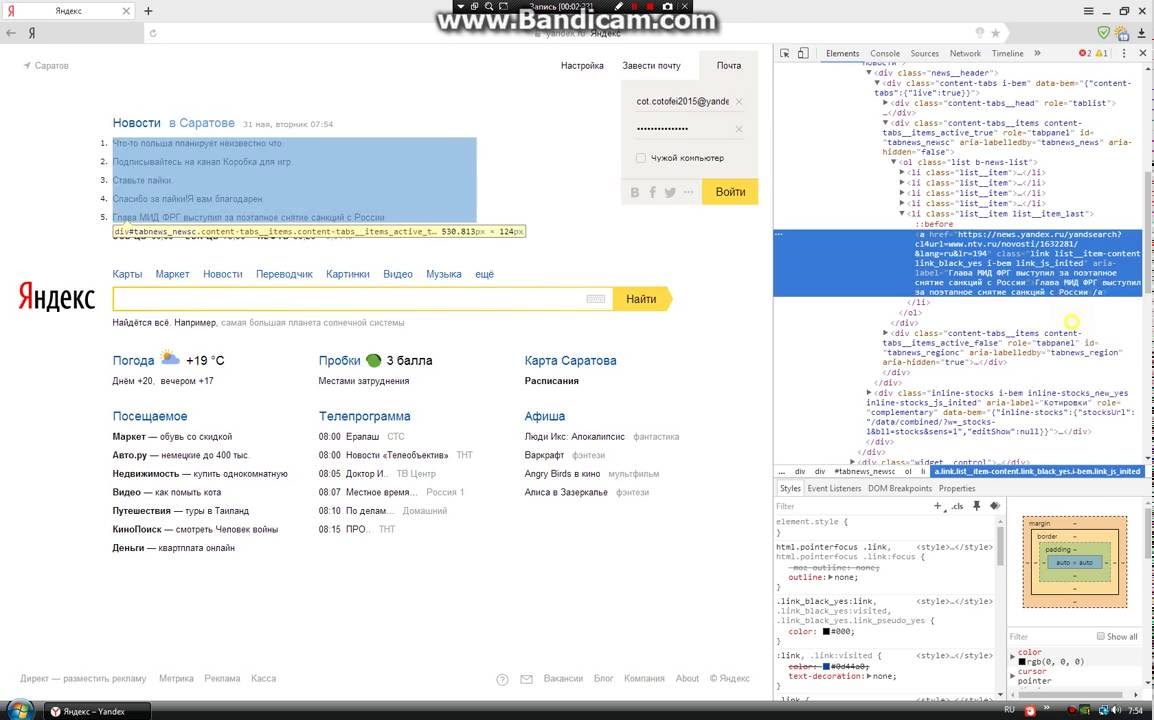The height and width of the screenshot is (720, 1154).
Task: Click the new style rule plus icon
Action: click(937, 506)
